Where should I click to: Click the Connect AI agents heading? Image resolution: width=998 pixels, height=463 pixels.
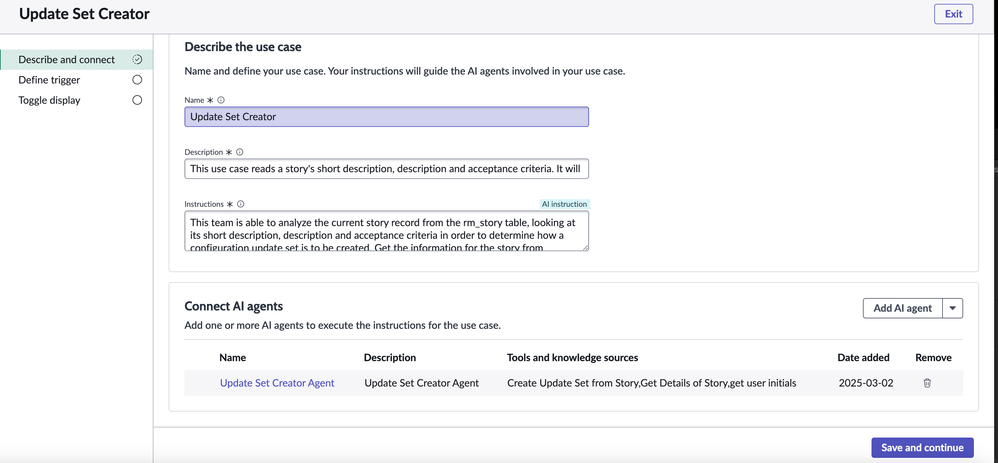[x=234, y=306]
